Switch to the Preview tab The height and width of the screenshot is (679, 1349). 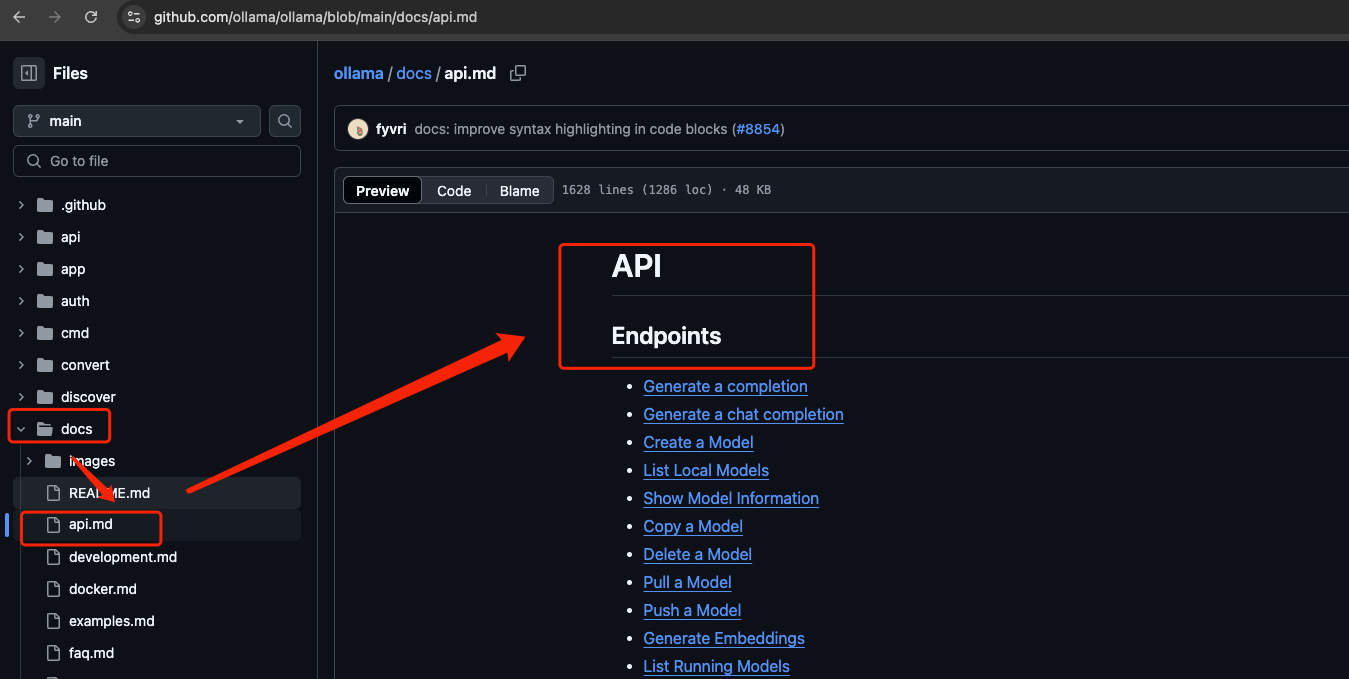pos(383,191)
